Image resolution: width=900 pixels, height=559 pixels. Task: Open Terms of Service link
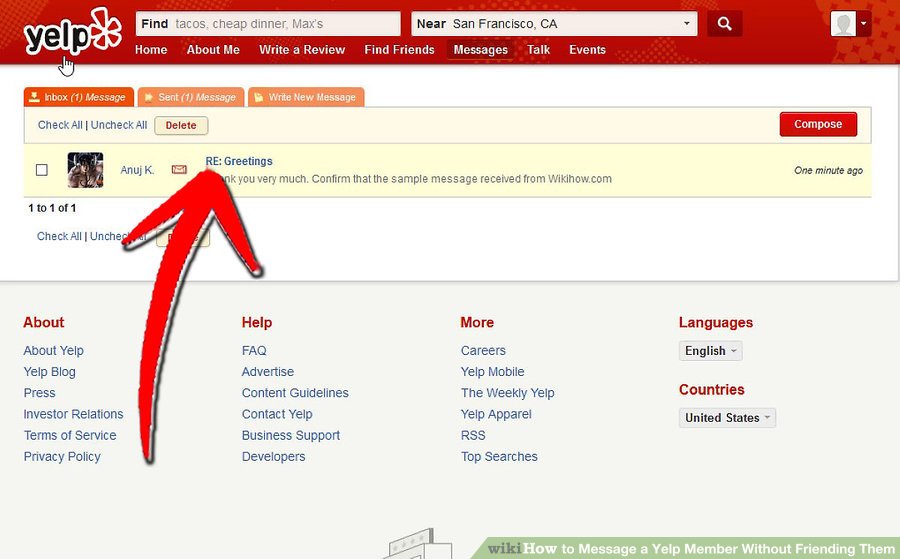pyautogui.click(x=69, y=436)
